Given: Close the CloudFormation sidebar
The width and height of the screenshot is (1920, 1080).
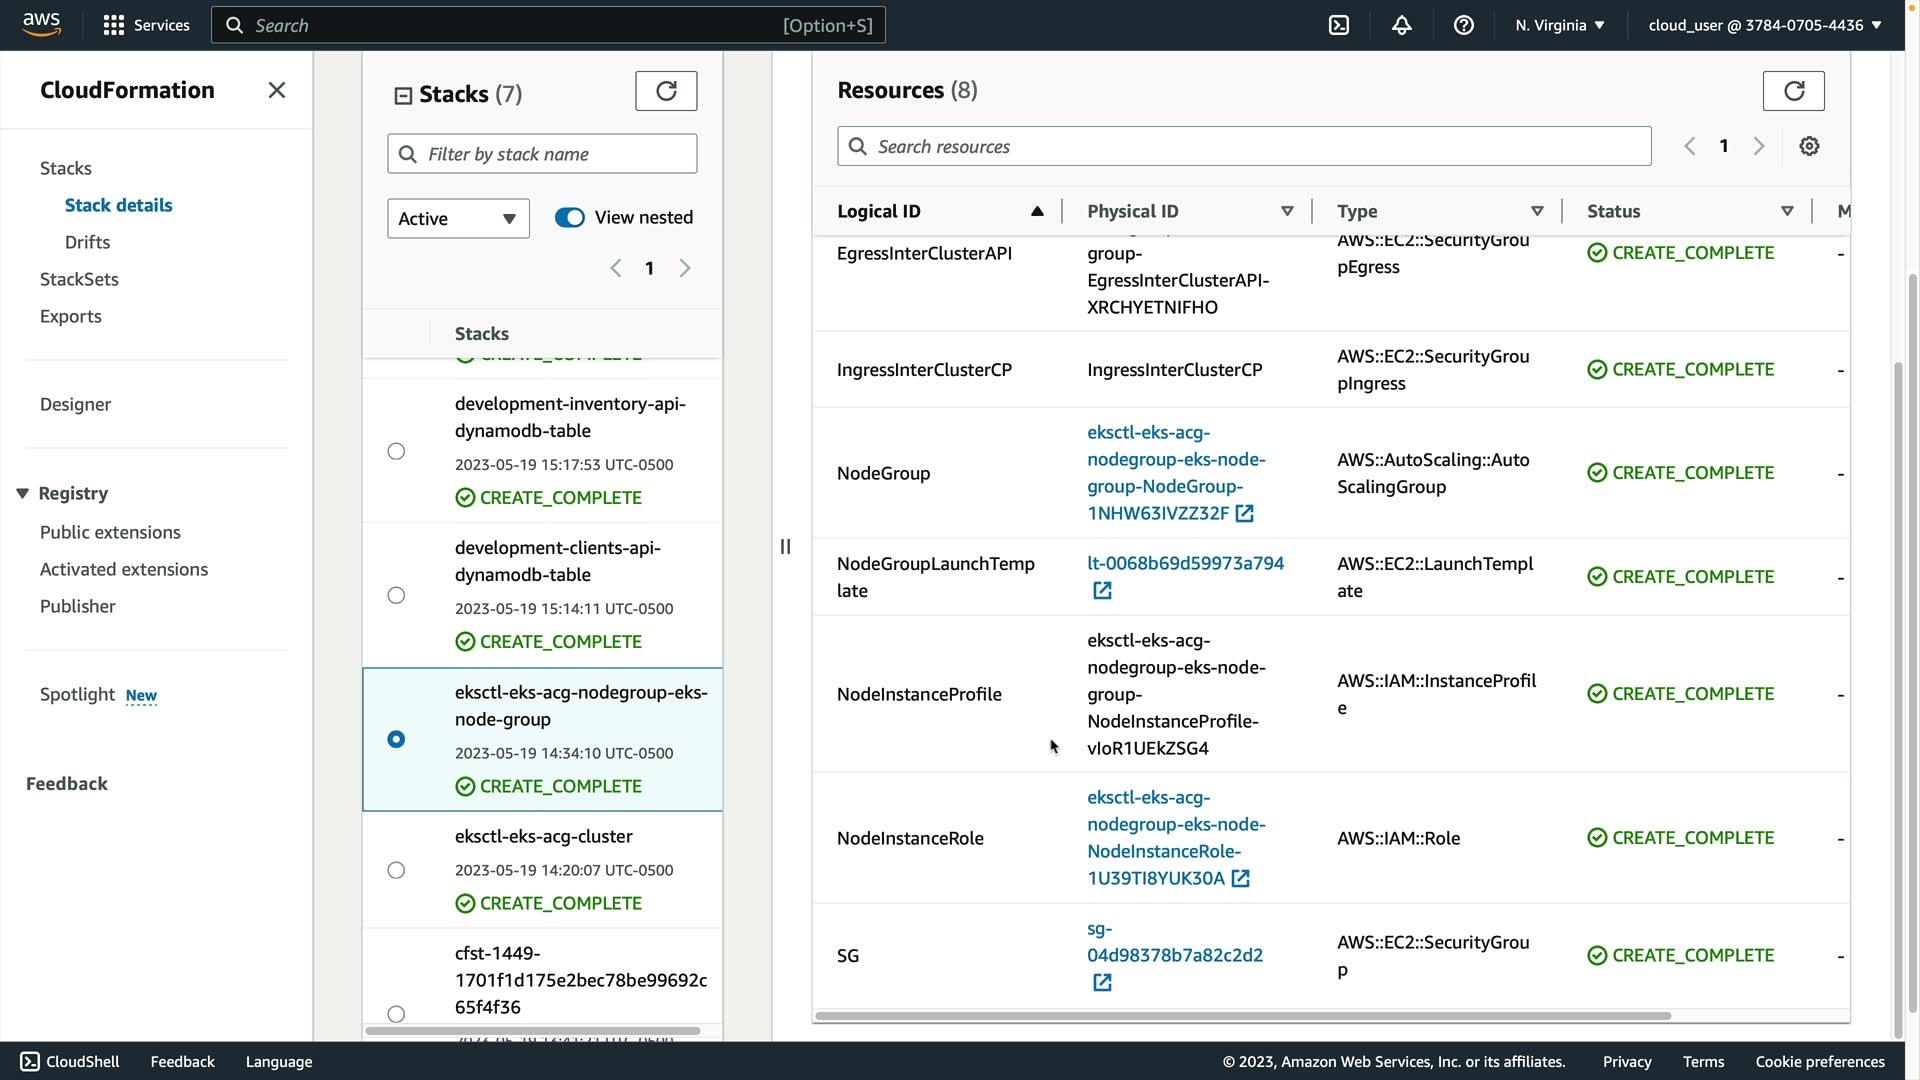Looking at the screenshot, I should [277, 90].
